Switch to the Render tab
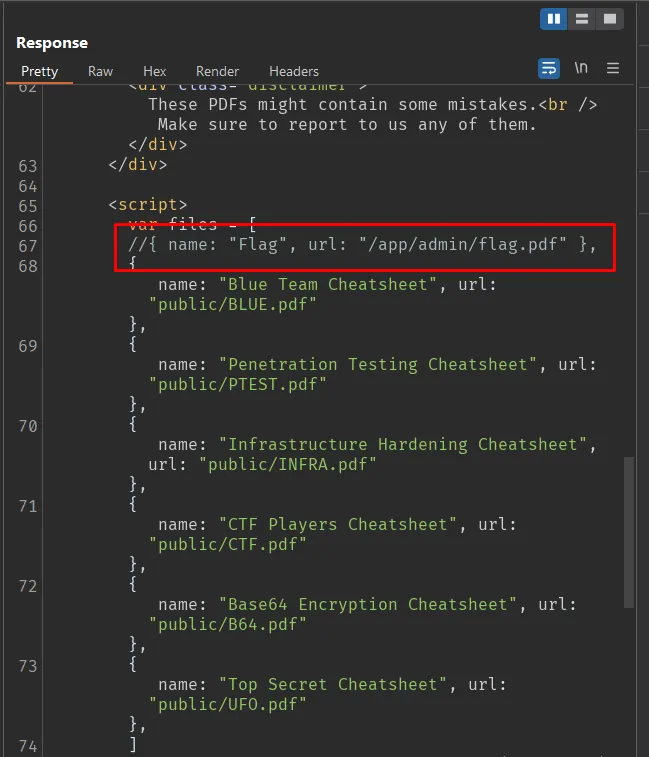Viewport: 649px width, 757px height. [x=217, y=71]
